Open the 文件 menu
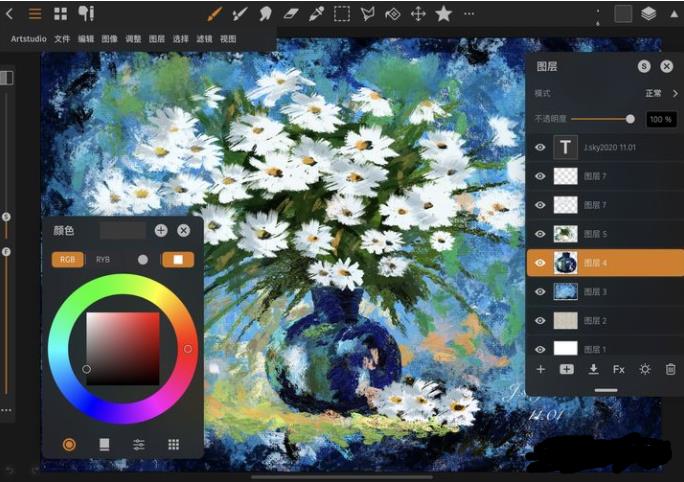Image resolution: width=684 pixels, height=482 pixels. pyautogui.click(x=62, y=39)
